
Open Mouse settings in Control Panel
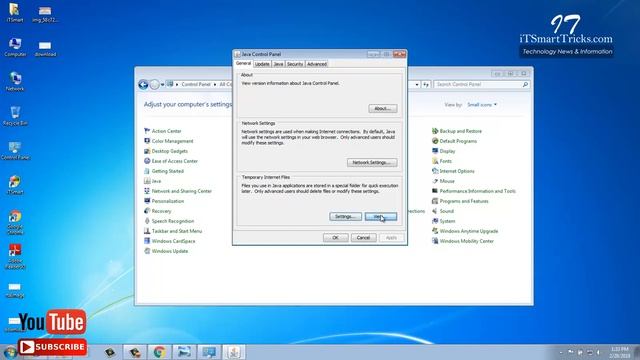(x=443, y=181)
